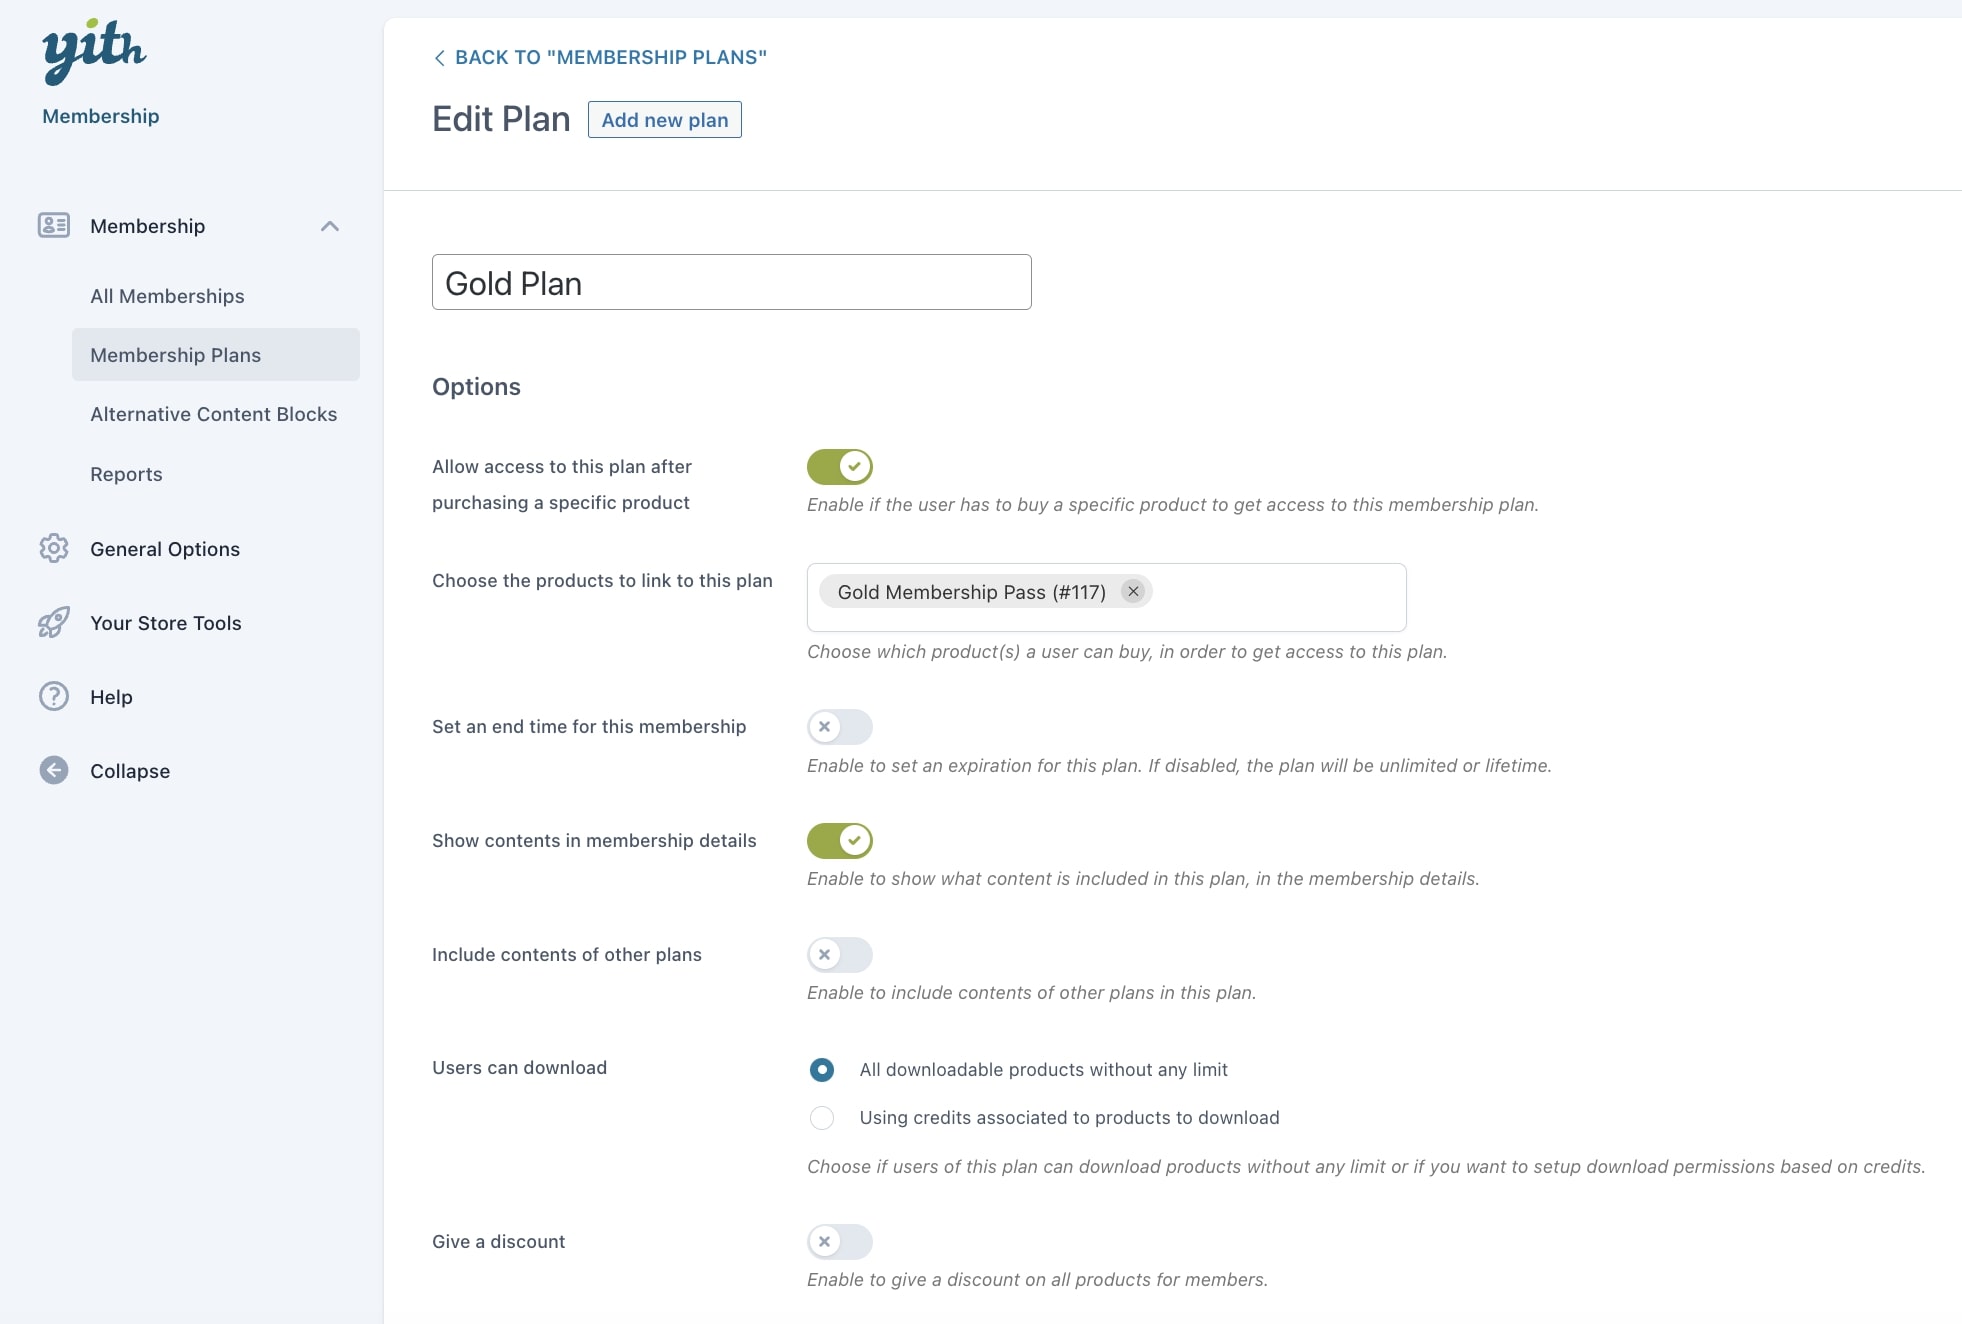Enable end time for this membership
The image size is (1962, 1324).
pos(840,727)
